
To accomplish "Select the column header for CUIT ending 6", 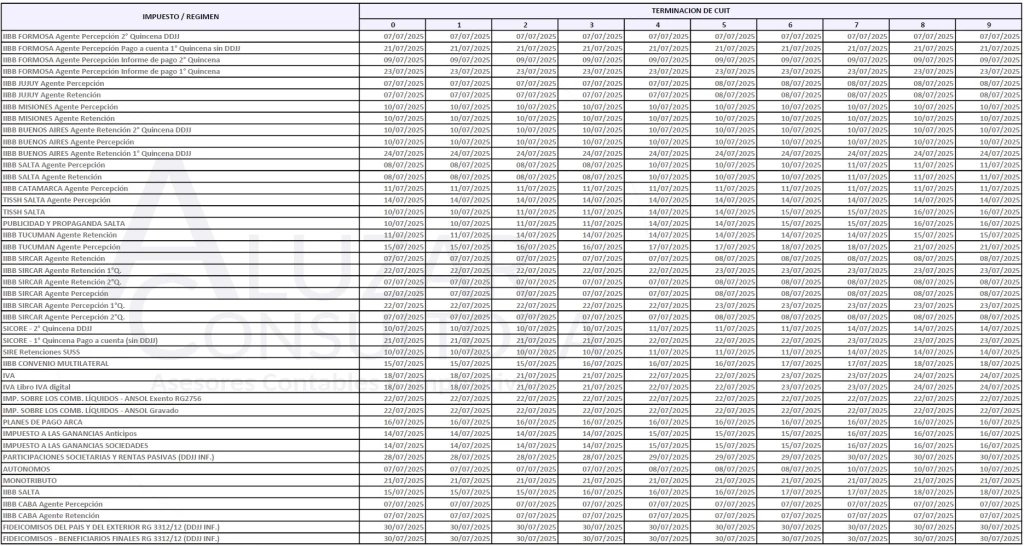I will pos(790,25).
